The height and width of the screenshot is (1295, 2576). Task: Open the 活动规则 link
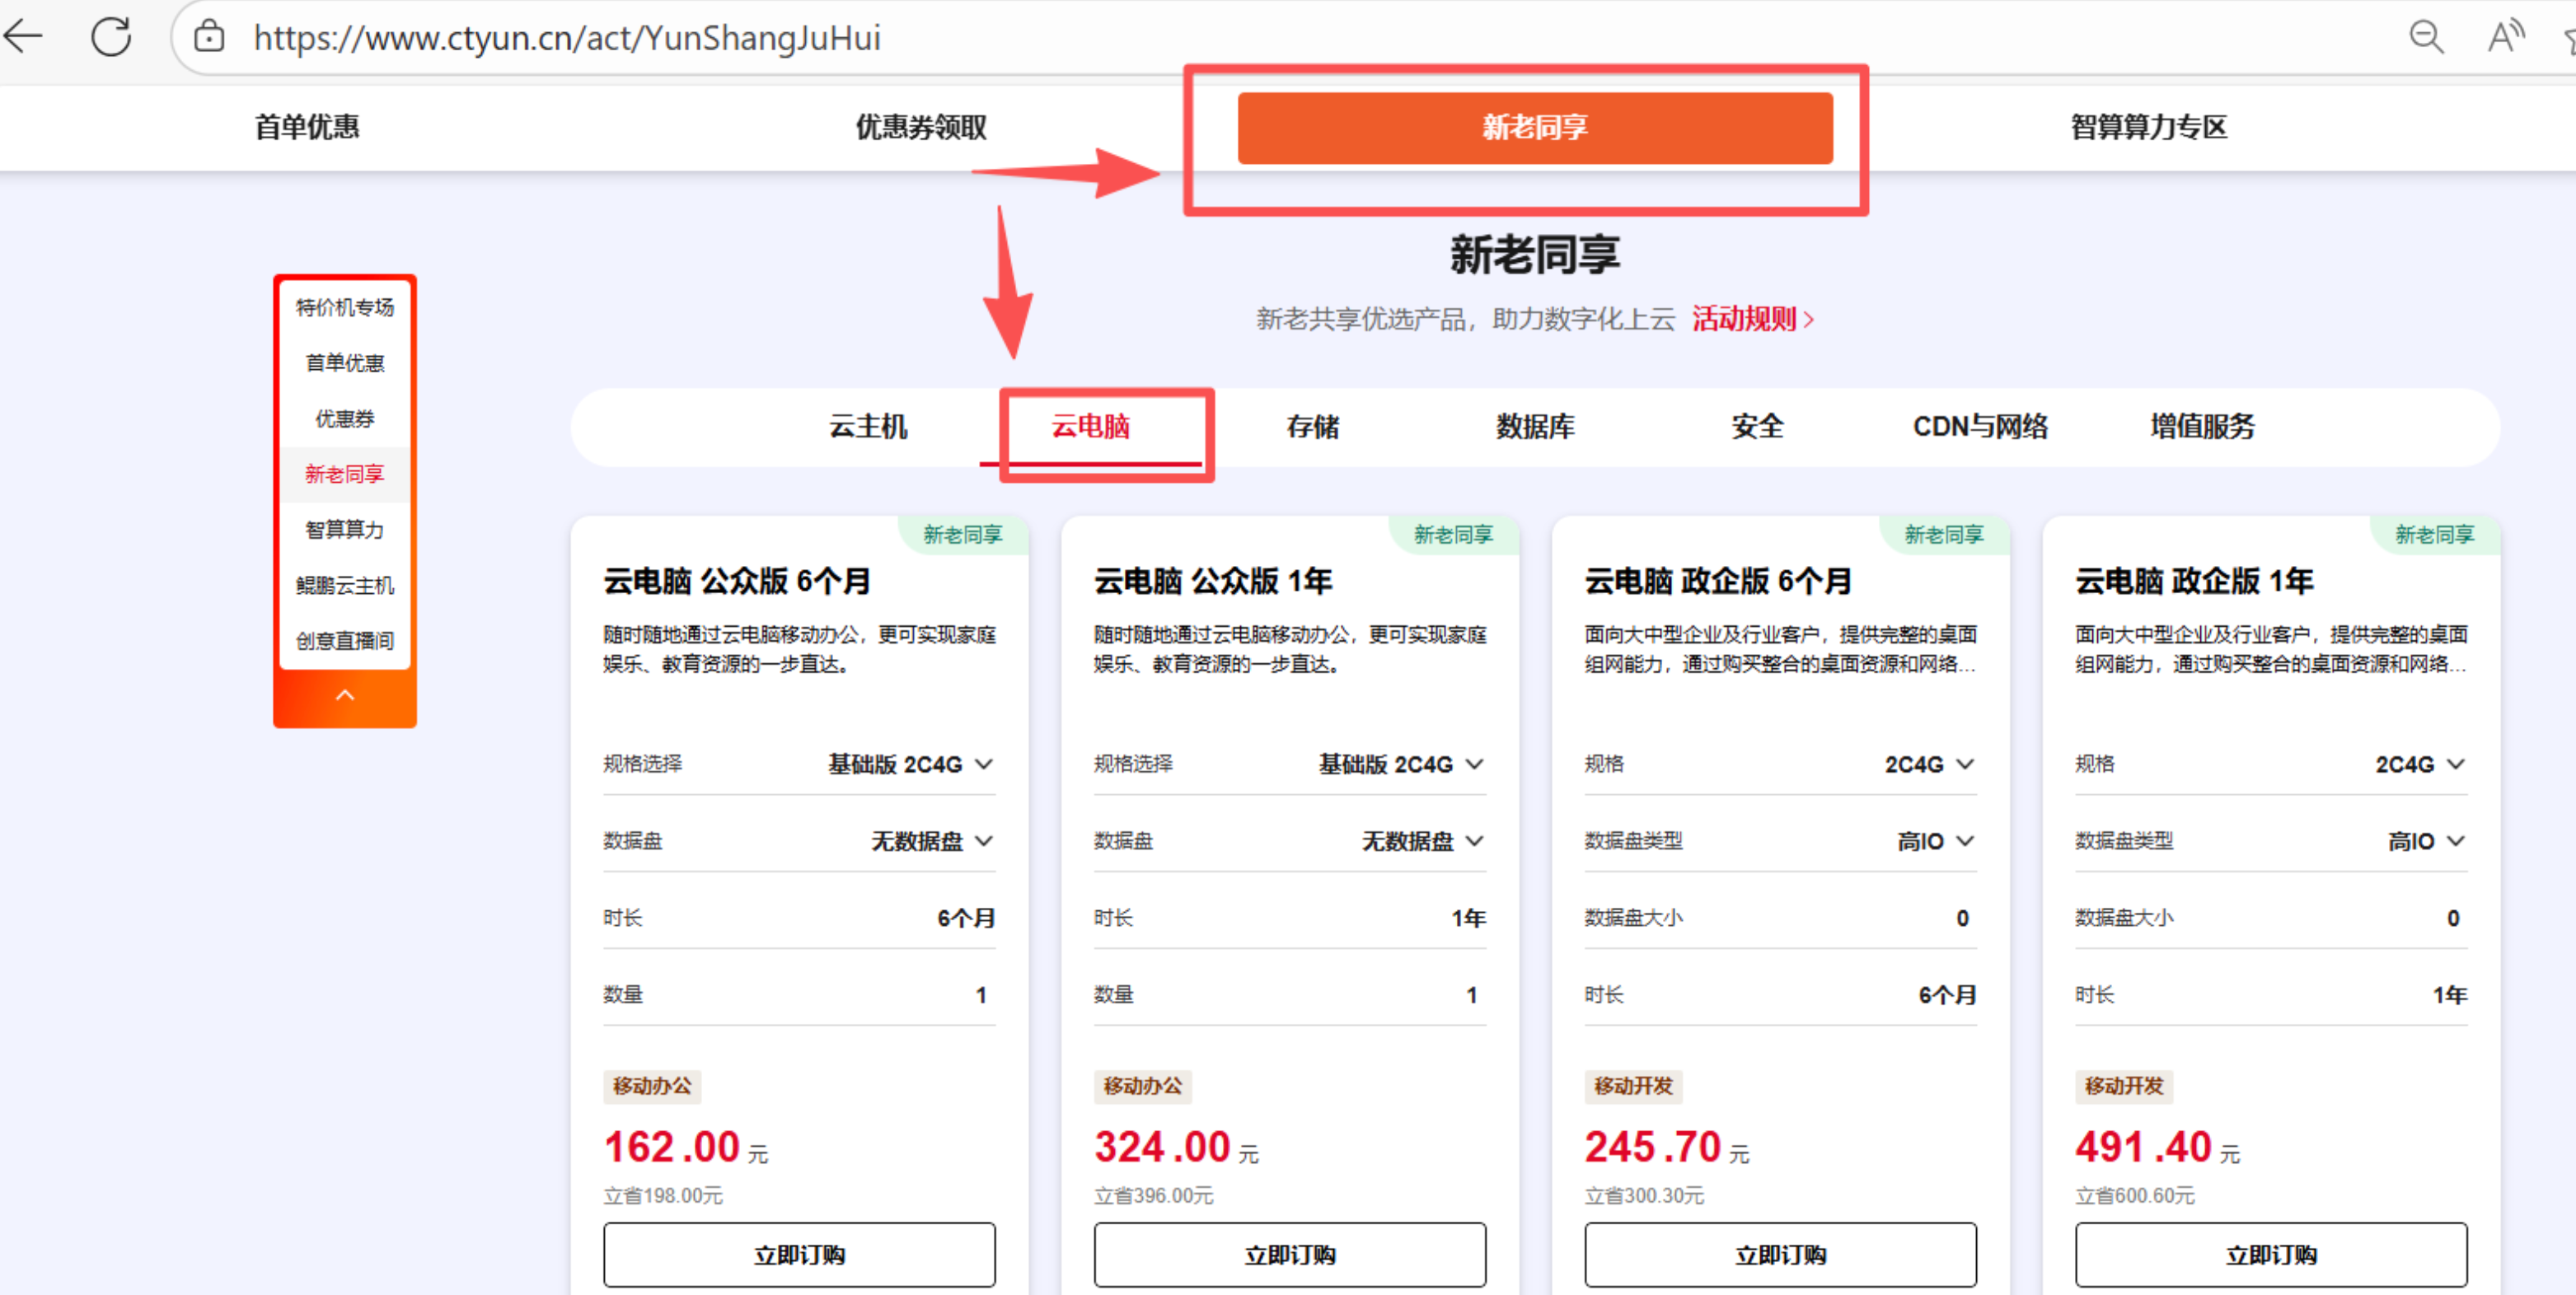1752,319
